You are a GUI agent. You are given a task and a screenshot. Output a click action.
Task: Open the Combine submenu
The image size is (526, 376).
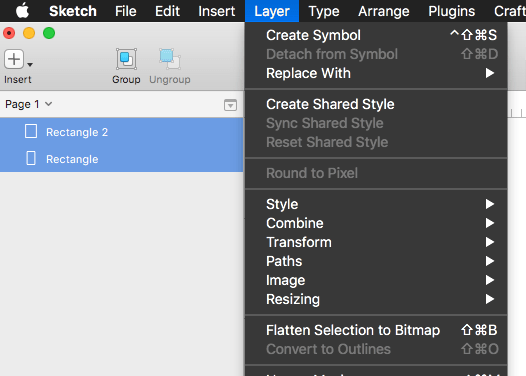(x=376, y=223)
